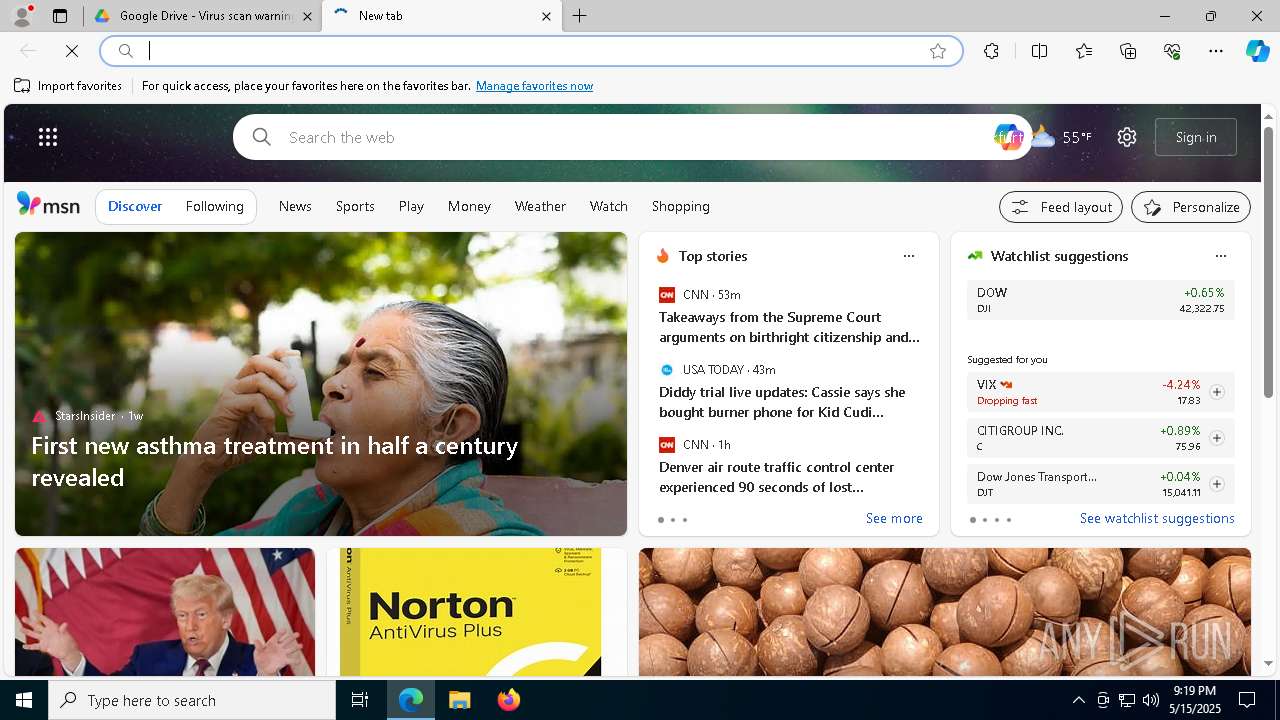Image resolution: width=1280 pixels, height=720 pixels.
Task: Open the macadamia nuts article image
Action: [x=945, y=612]
